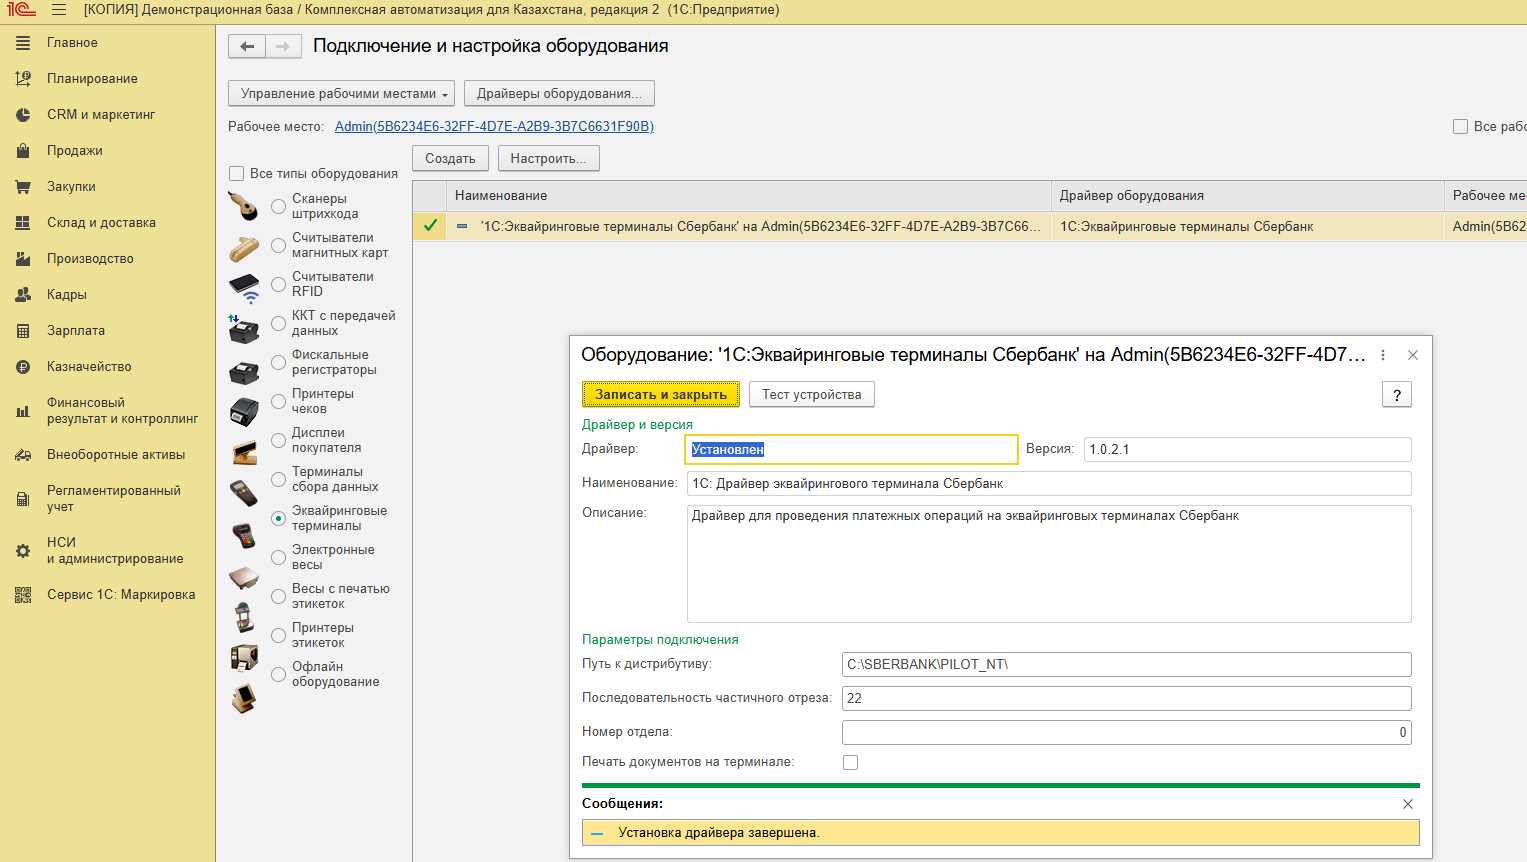Open the Продажи section
Screen dimensions: 1527x862
click(74, 151)
